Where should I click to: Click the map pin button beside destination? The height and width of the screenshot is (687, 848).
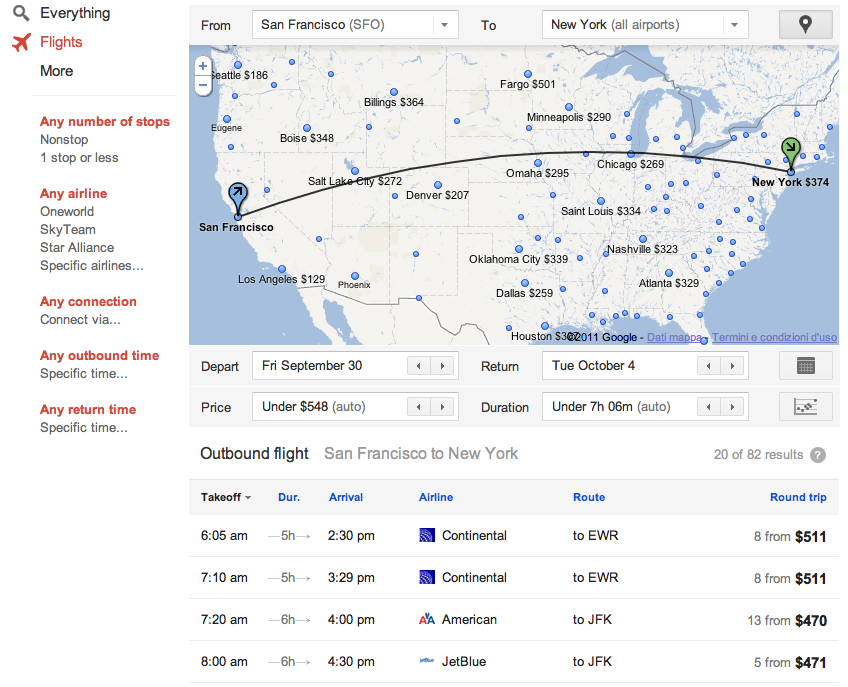click(x=805, y=25)
